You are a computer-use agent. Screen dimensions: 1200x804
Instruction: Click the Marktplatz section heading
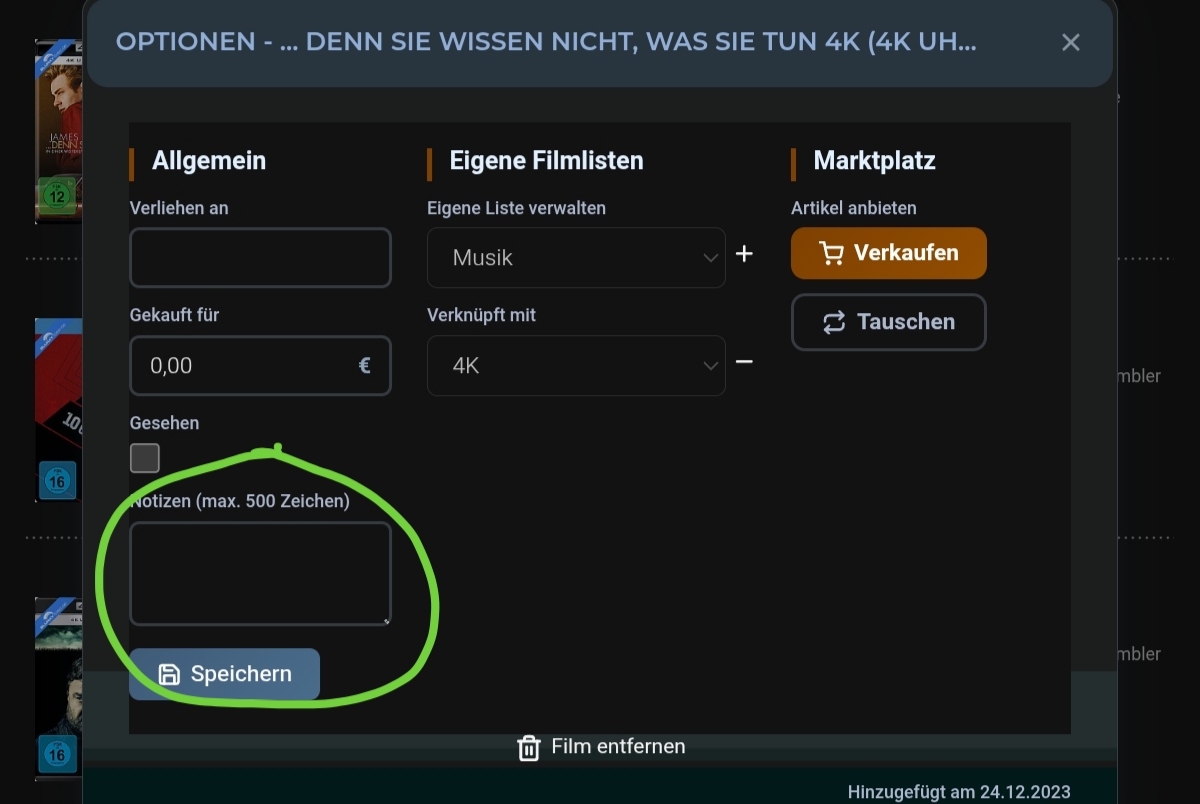point(874,160)
